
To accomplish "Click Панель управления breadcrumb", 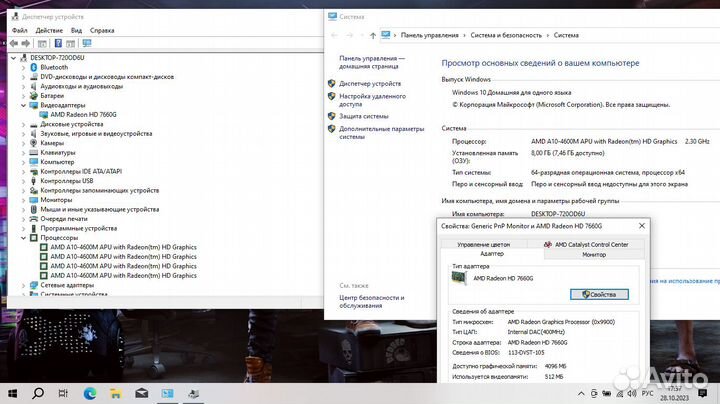I will 429,35.
